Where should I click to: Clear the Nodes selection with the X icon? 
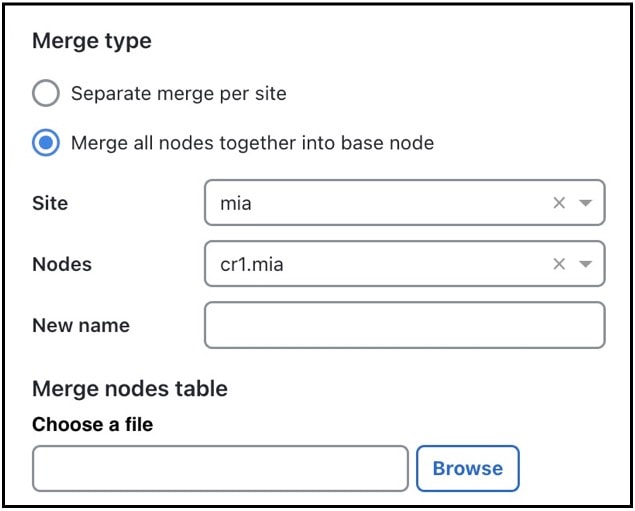(x=559, y=264)
